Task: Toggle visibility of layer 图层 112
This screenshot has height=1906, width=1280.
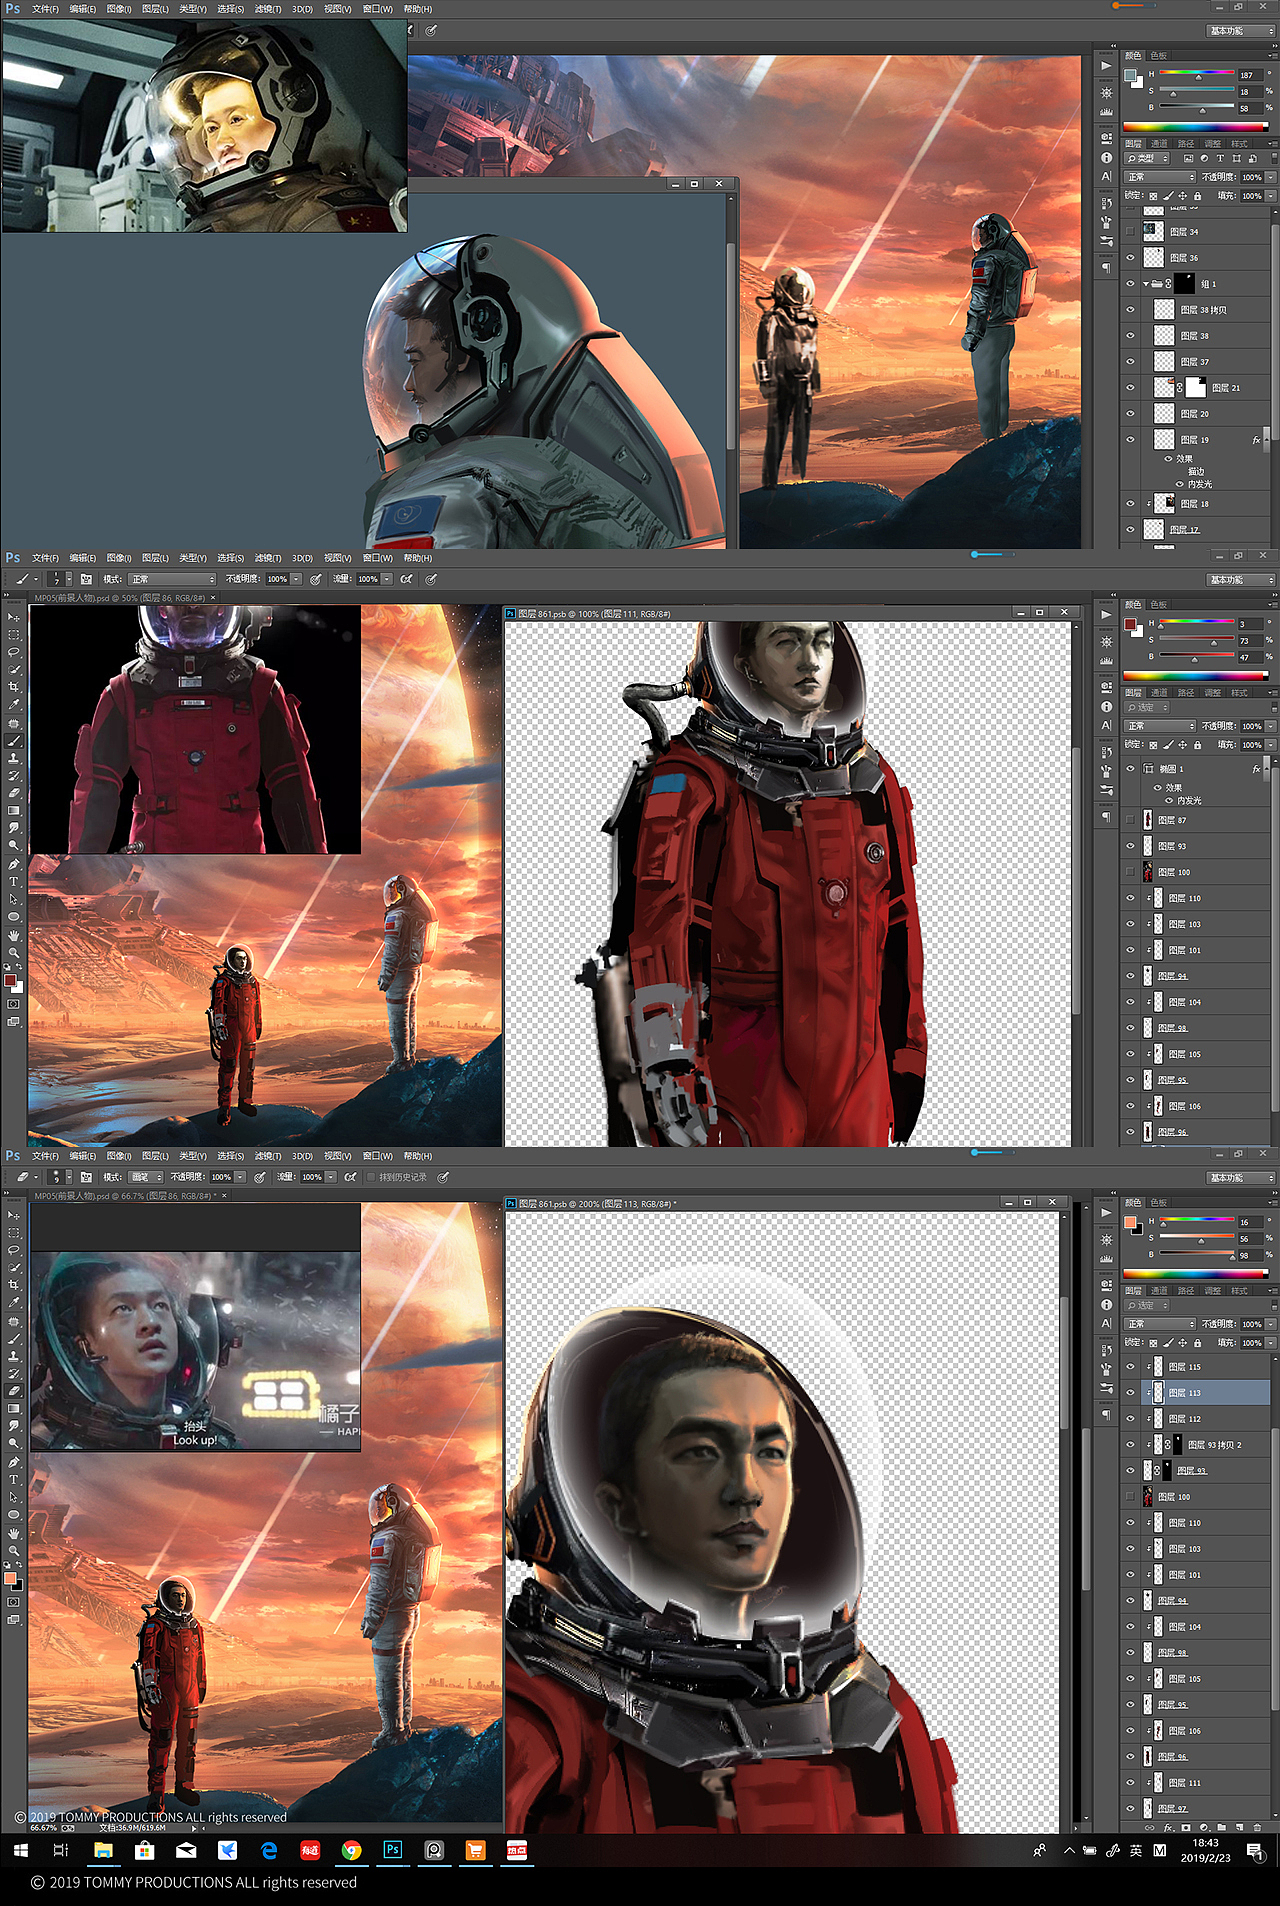Action: pyautogui.click(x=1131, y=1419)
